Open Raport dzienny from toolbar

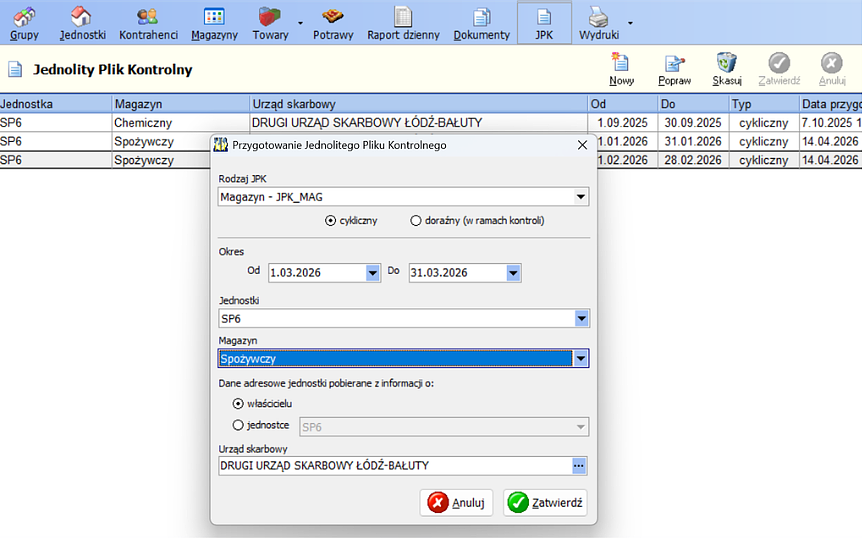click(x=403, y=22)
